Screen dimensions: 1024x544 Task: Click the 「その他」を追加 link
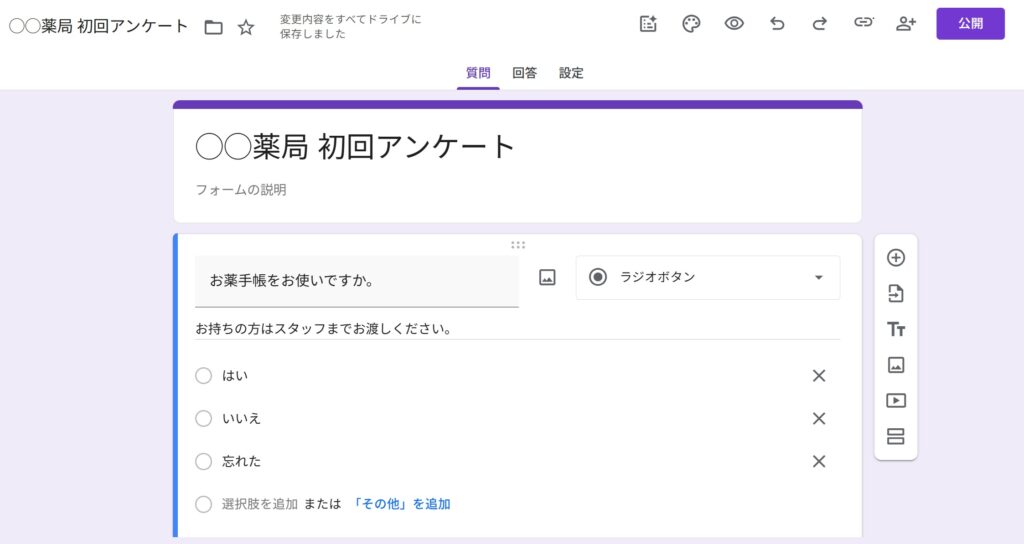pyautogui.click(x=401, y=504)
